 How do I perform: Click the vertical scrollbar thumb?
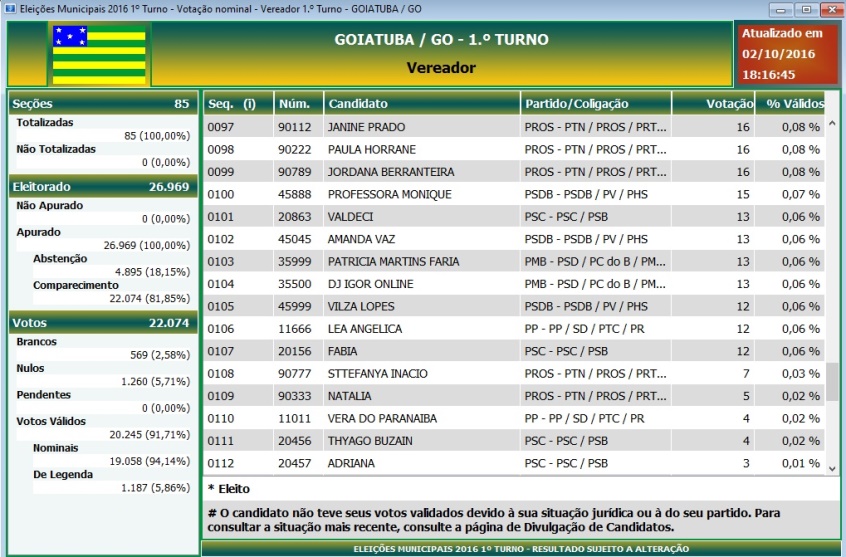[x=832, y=382]
